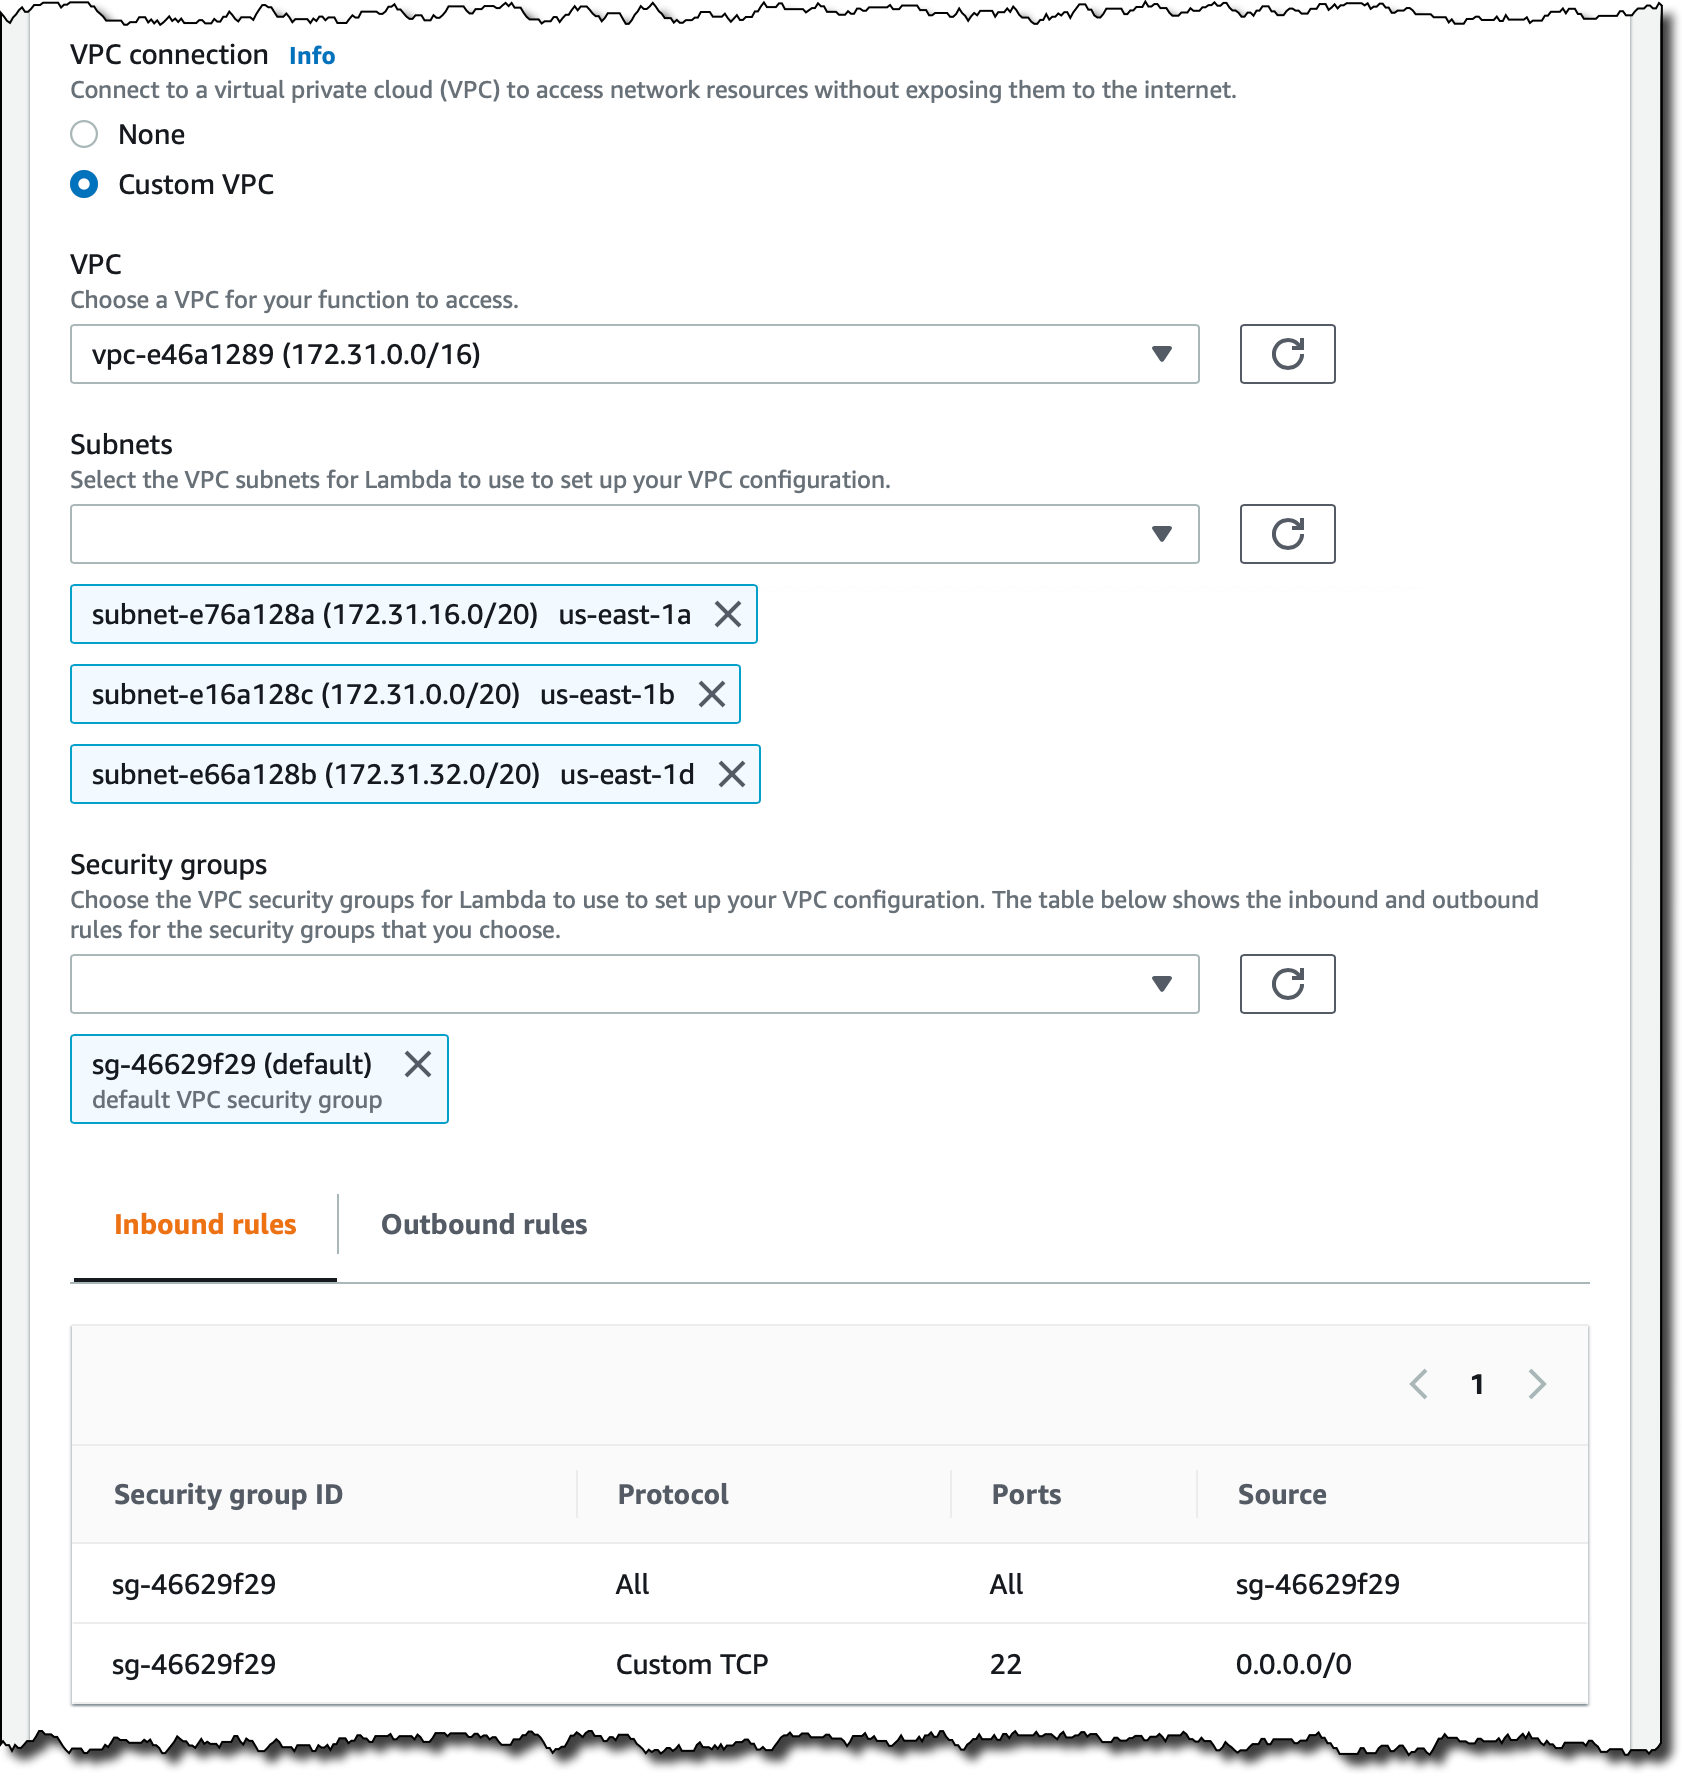Open the VPC dropdown vpc-e46a1289

click(x=635, y=354)
